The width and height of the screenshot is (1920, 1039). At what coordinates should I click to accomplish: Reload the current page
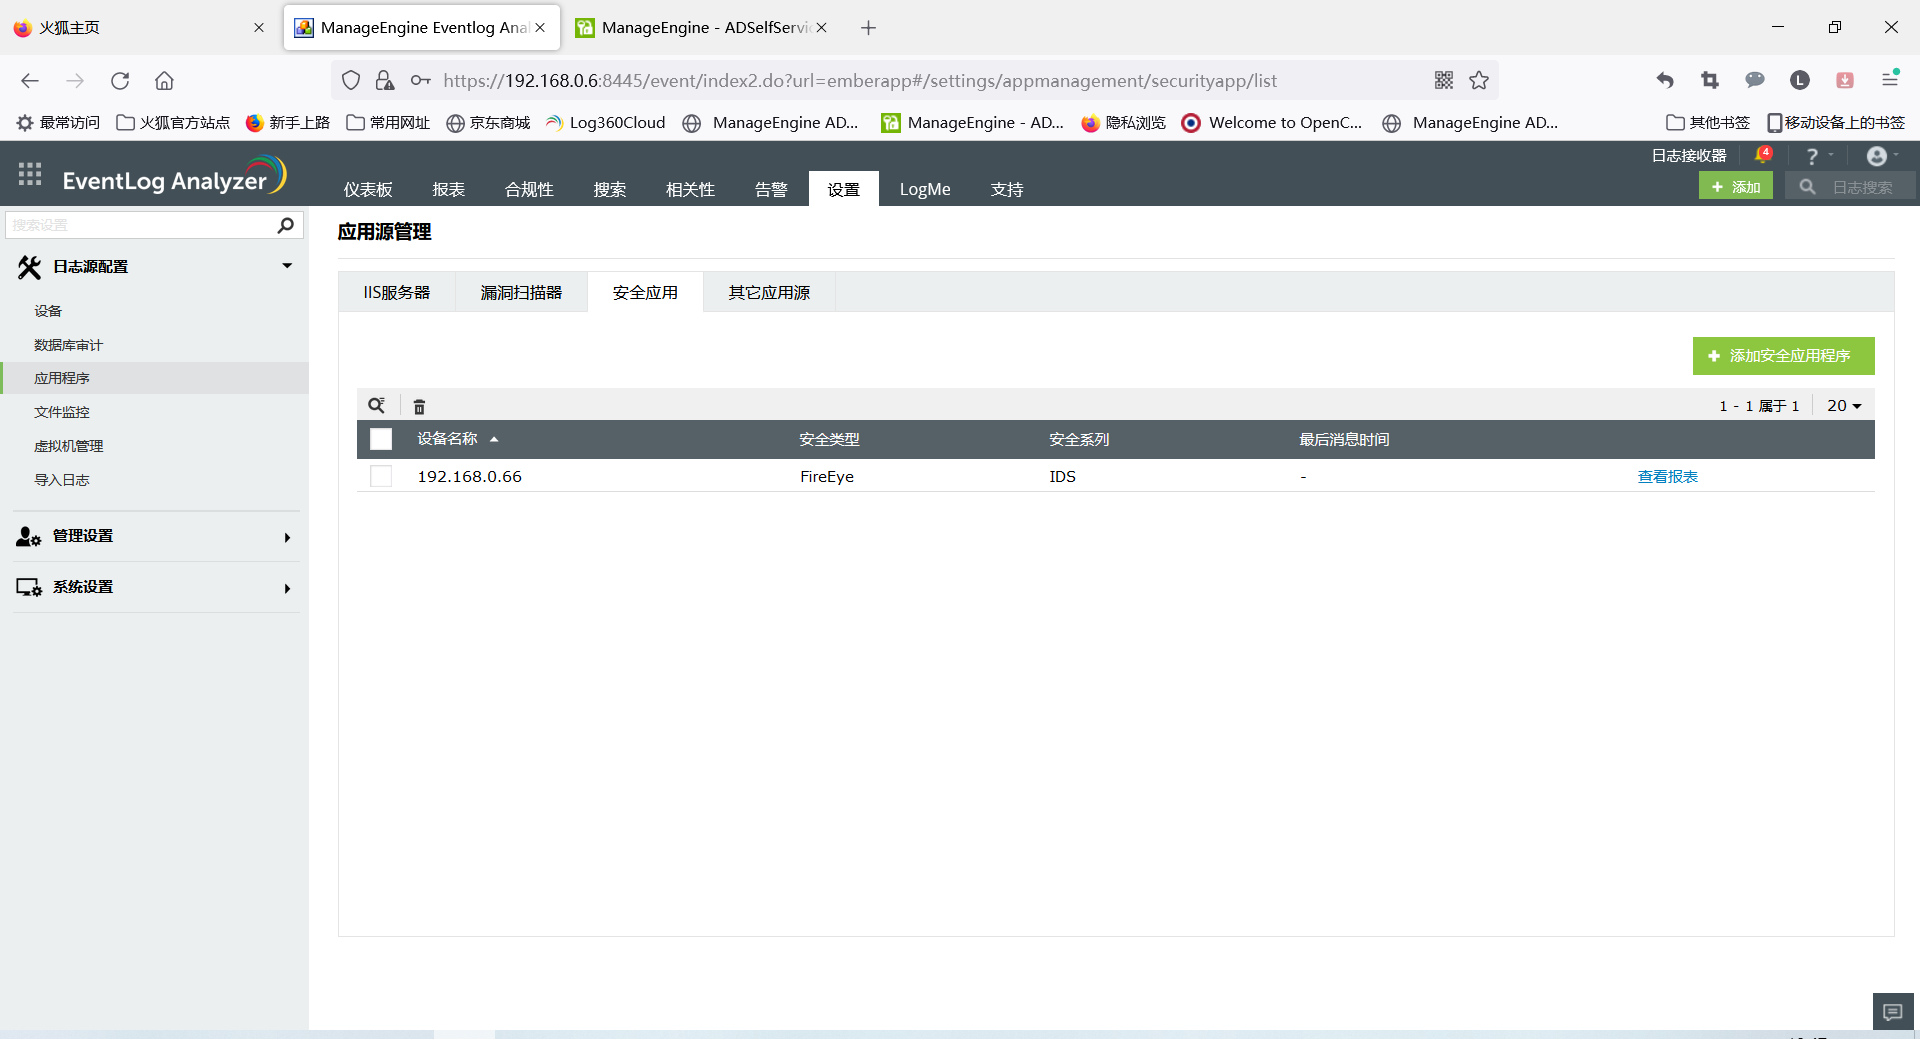[120, 81]
